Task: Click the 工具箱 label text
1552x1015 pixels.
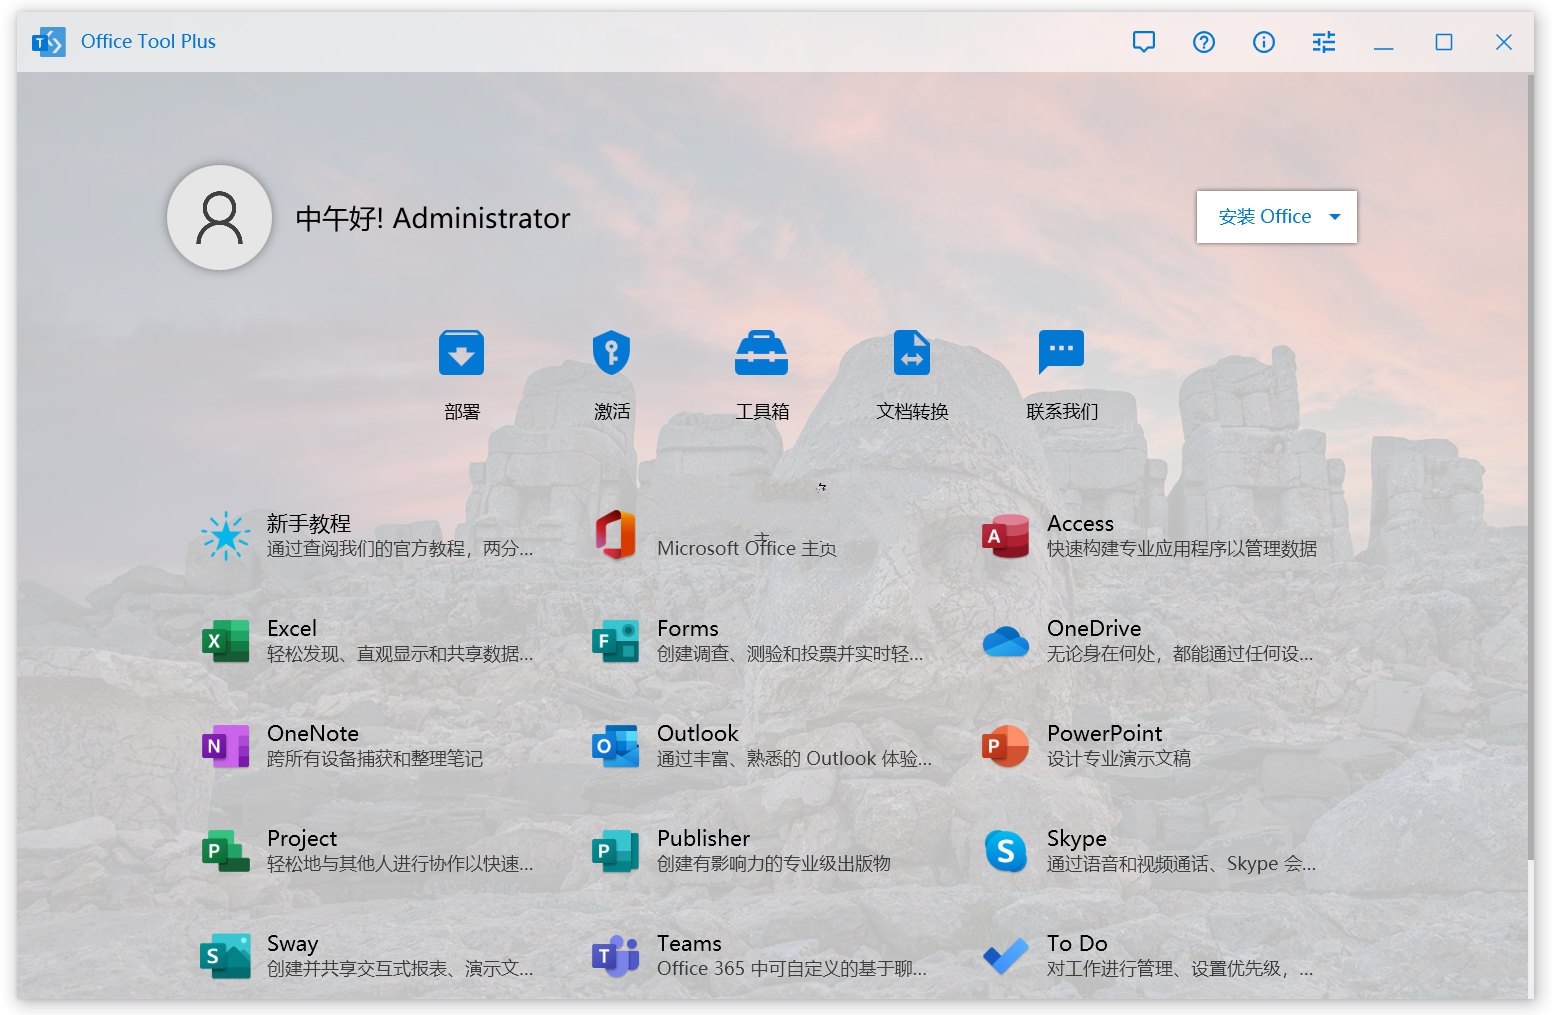Action: [x=762, y=411]
